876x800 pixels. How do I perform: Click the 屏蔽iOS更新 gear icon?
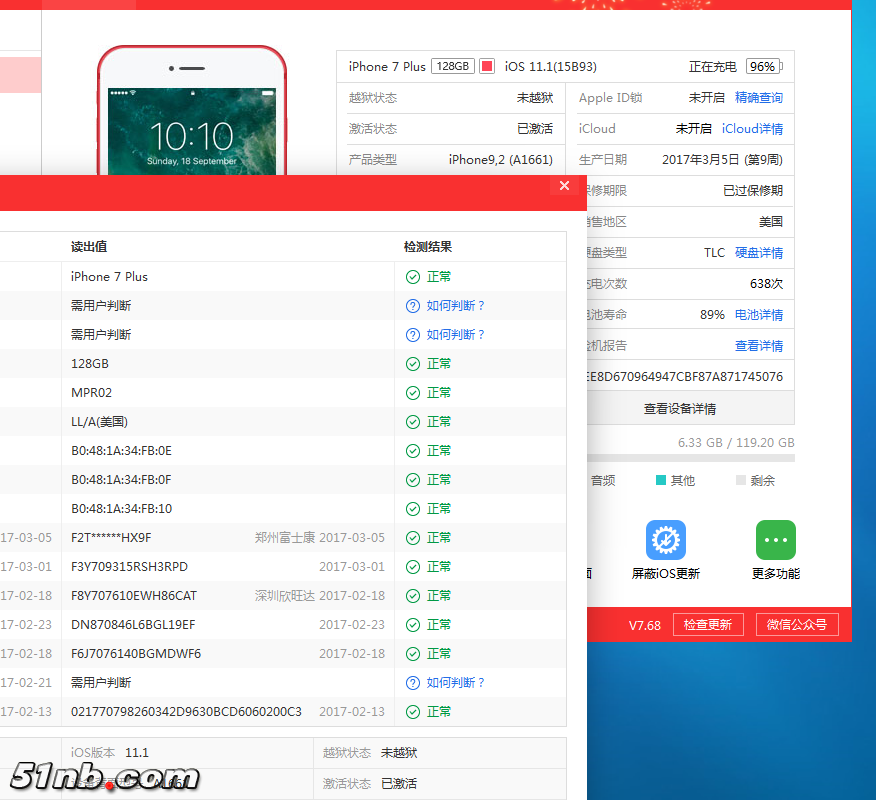[665, 540]
